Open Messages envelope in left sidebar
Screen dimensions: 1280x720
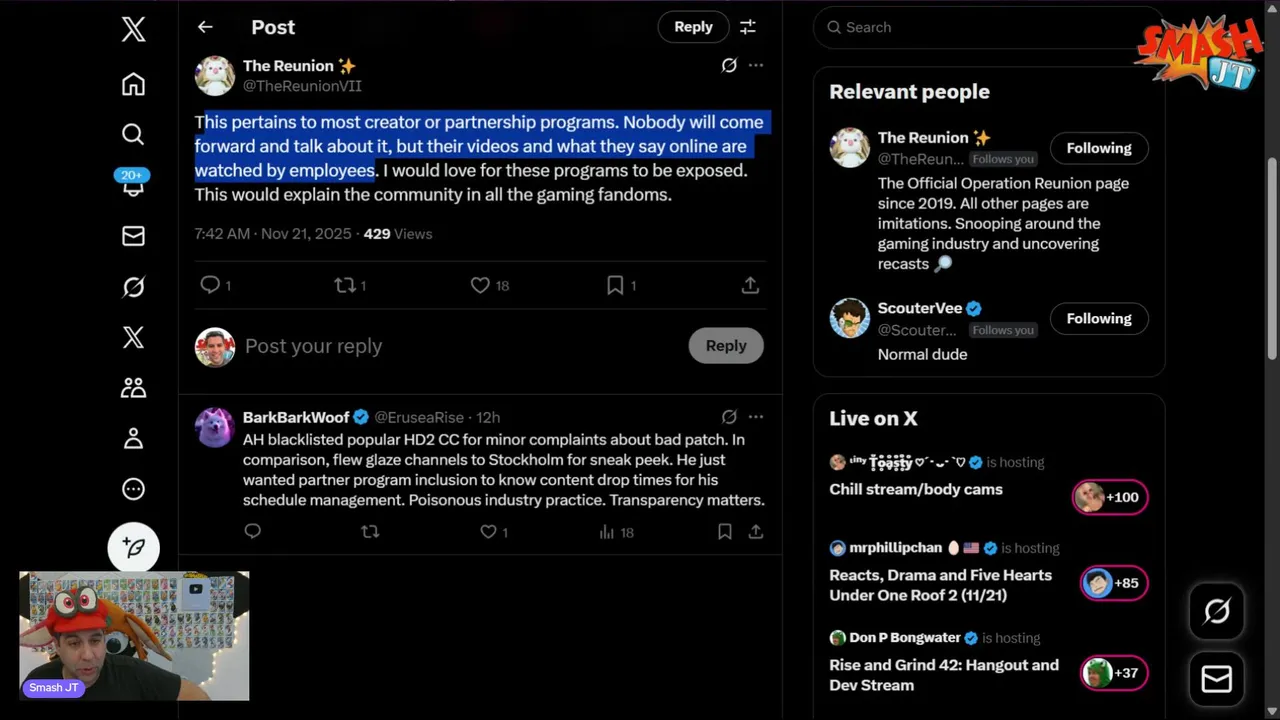coord(133,236)
